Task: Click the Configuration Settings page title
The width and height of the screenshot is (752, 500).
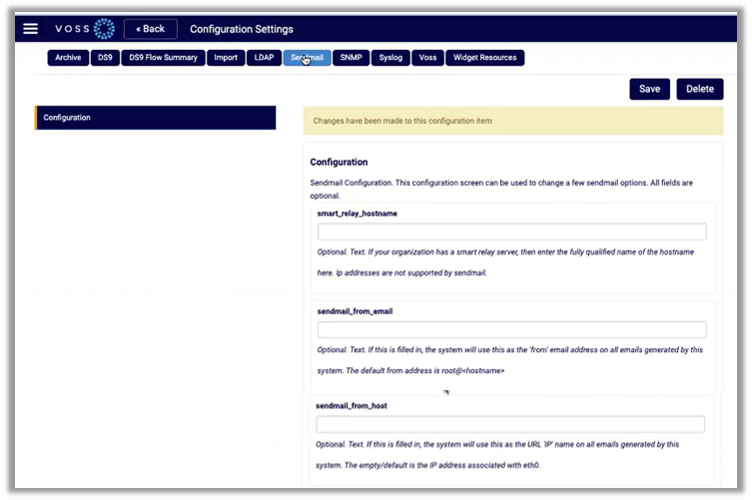Action: pyautogui.click(x=241, y=29)
